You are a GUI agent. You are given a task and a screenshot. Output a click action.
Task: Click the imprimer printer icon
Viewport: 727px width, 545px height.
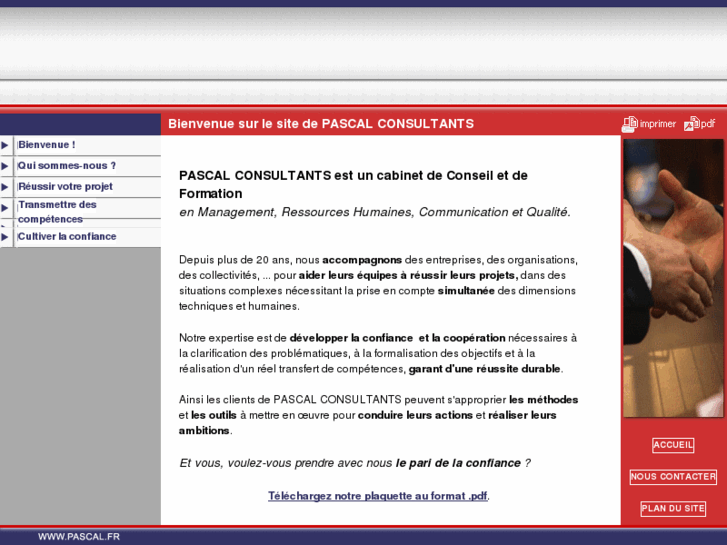pyautogui.click(x=630, y=124)
